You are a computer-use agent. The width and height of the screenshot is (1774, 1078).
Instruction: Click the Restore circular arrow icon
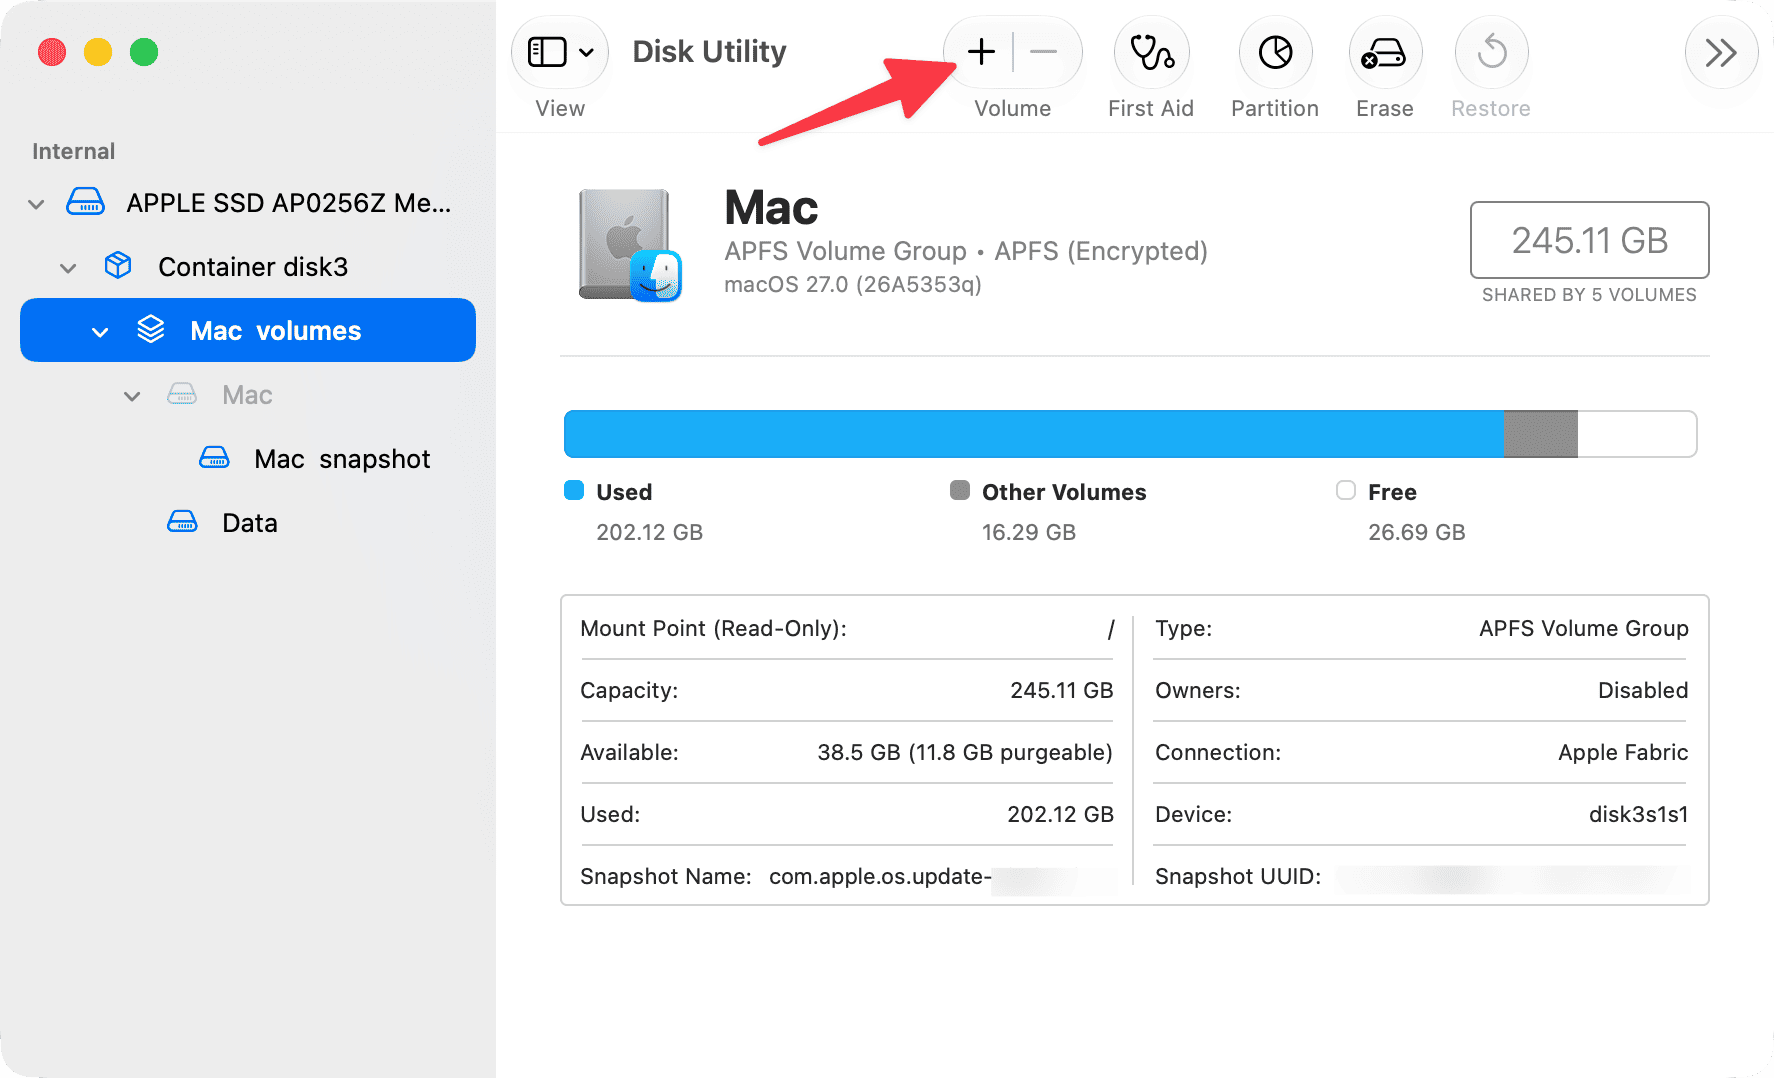coord(1491,52)
